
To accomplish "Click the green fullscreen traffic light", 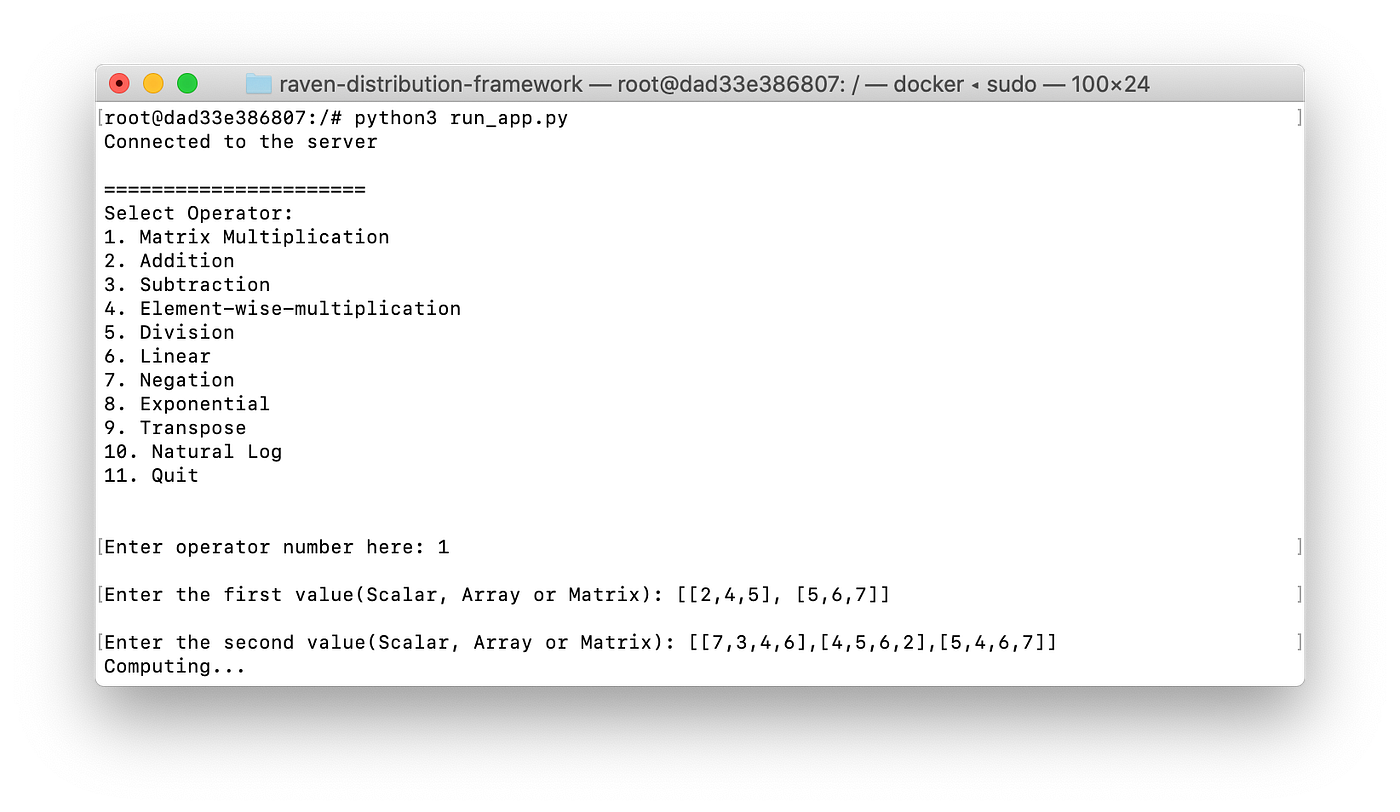I will 187,84.
